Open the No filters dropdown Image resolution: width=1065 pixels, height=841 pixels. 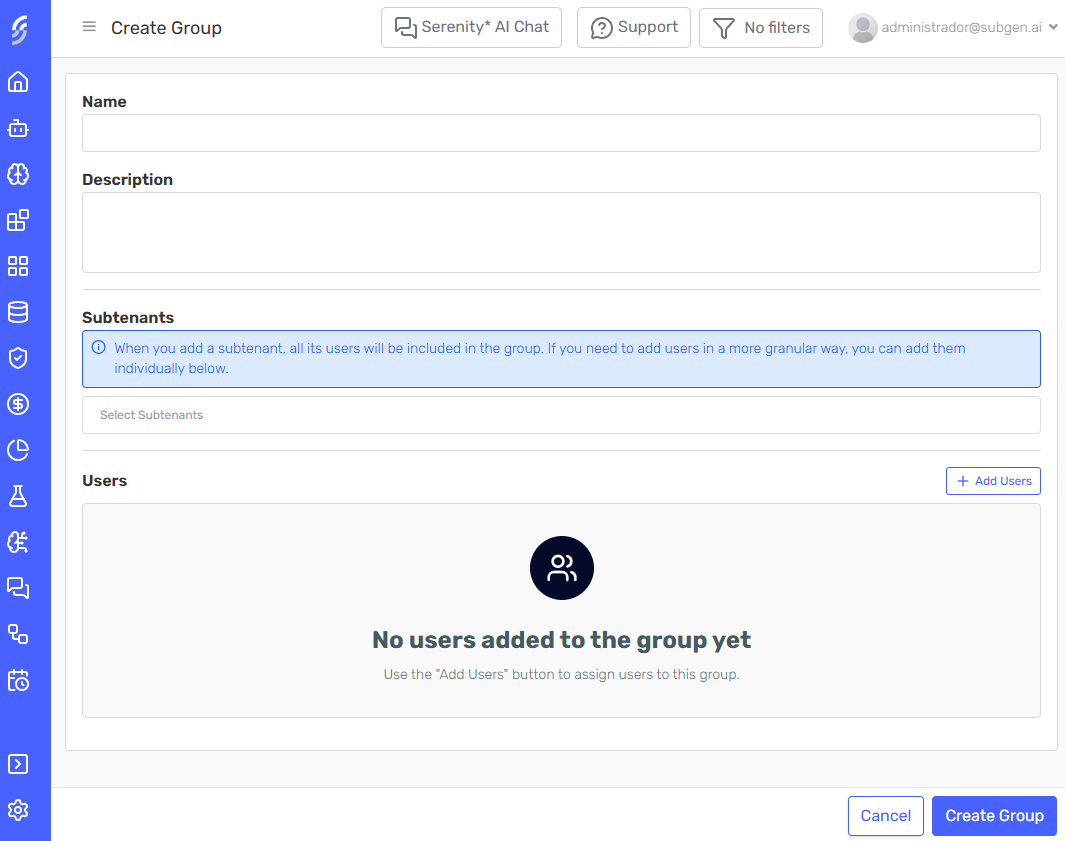pos(761,27)
